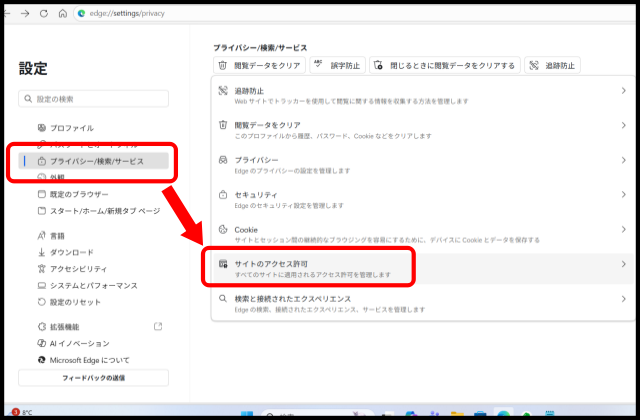Open the browser home page icon
The width and height of the screenshot is (640, 420).
(62, 13)
